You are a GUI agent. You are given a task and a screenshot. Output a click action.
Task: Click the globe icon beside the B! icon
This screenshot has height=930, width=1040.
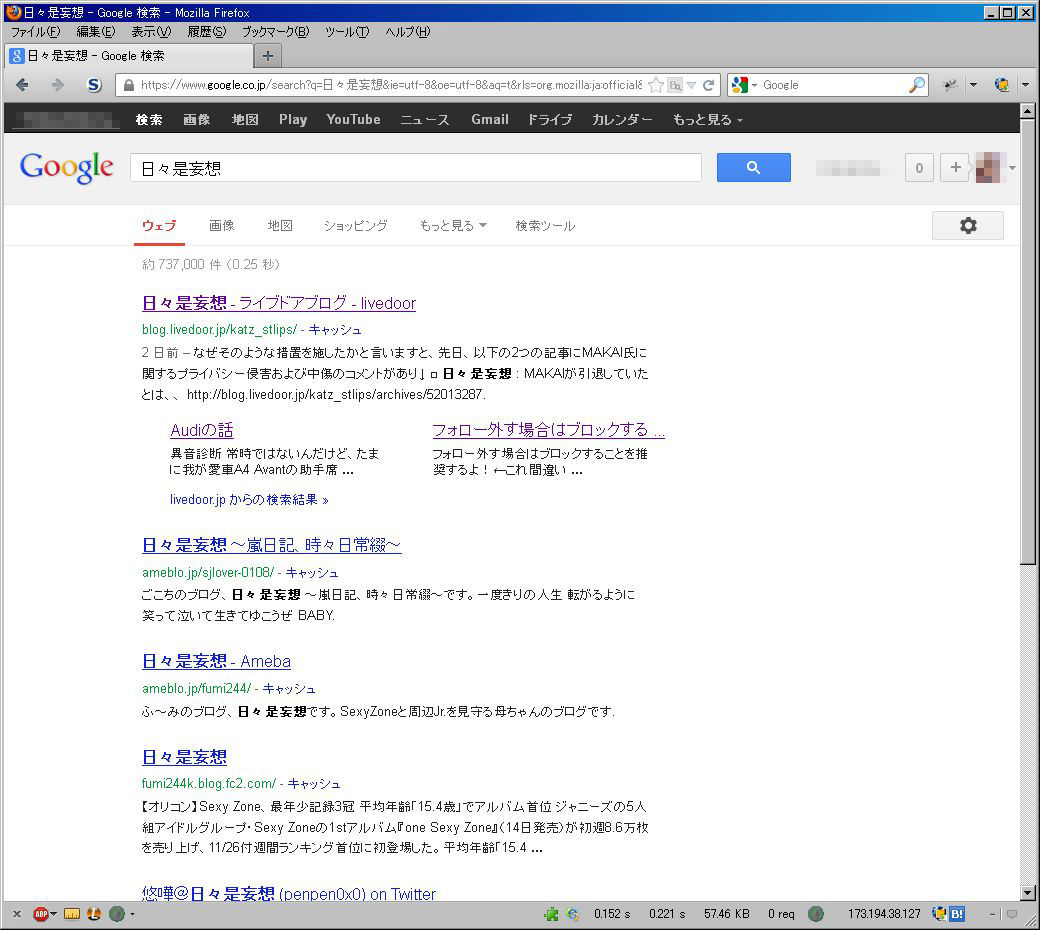tap(939, 914)
